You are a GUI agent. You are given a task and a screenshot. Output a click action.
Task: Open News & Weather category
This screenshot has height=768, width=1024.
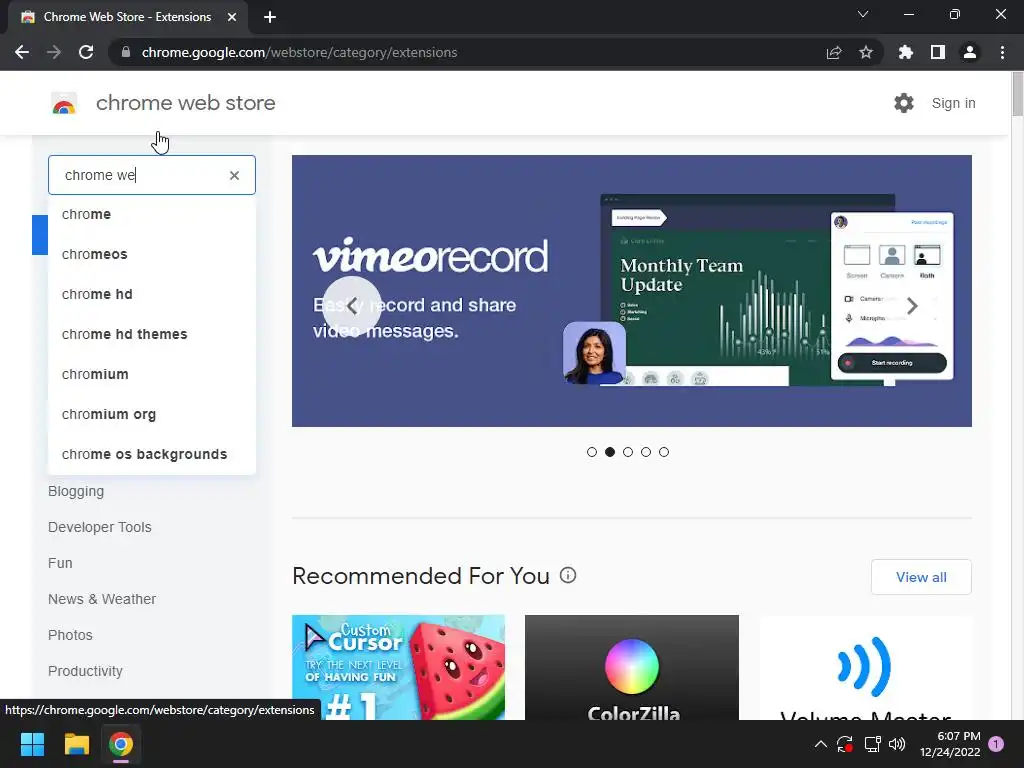tap(102, 599)
